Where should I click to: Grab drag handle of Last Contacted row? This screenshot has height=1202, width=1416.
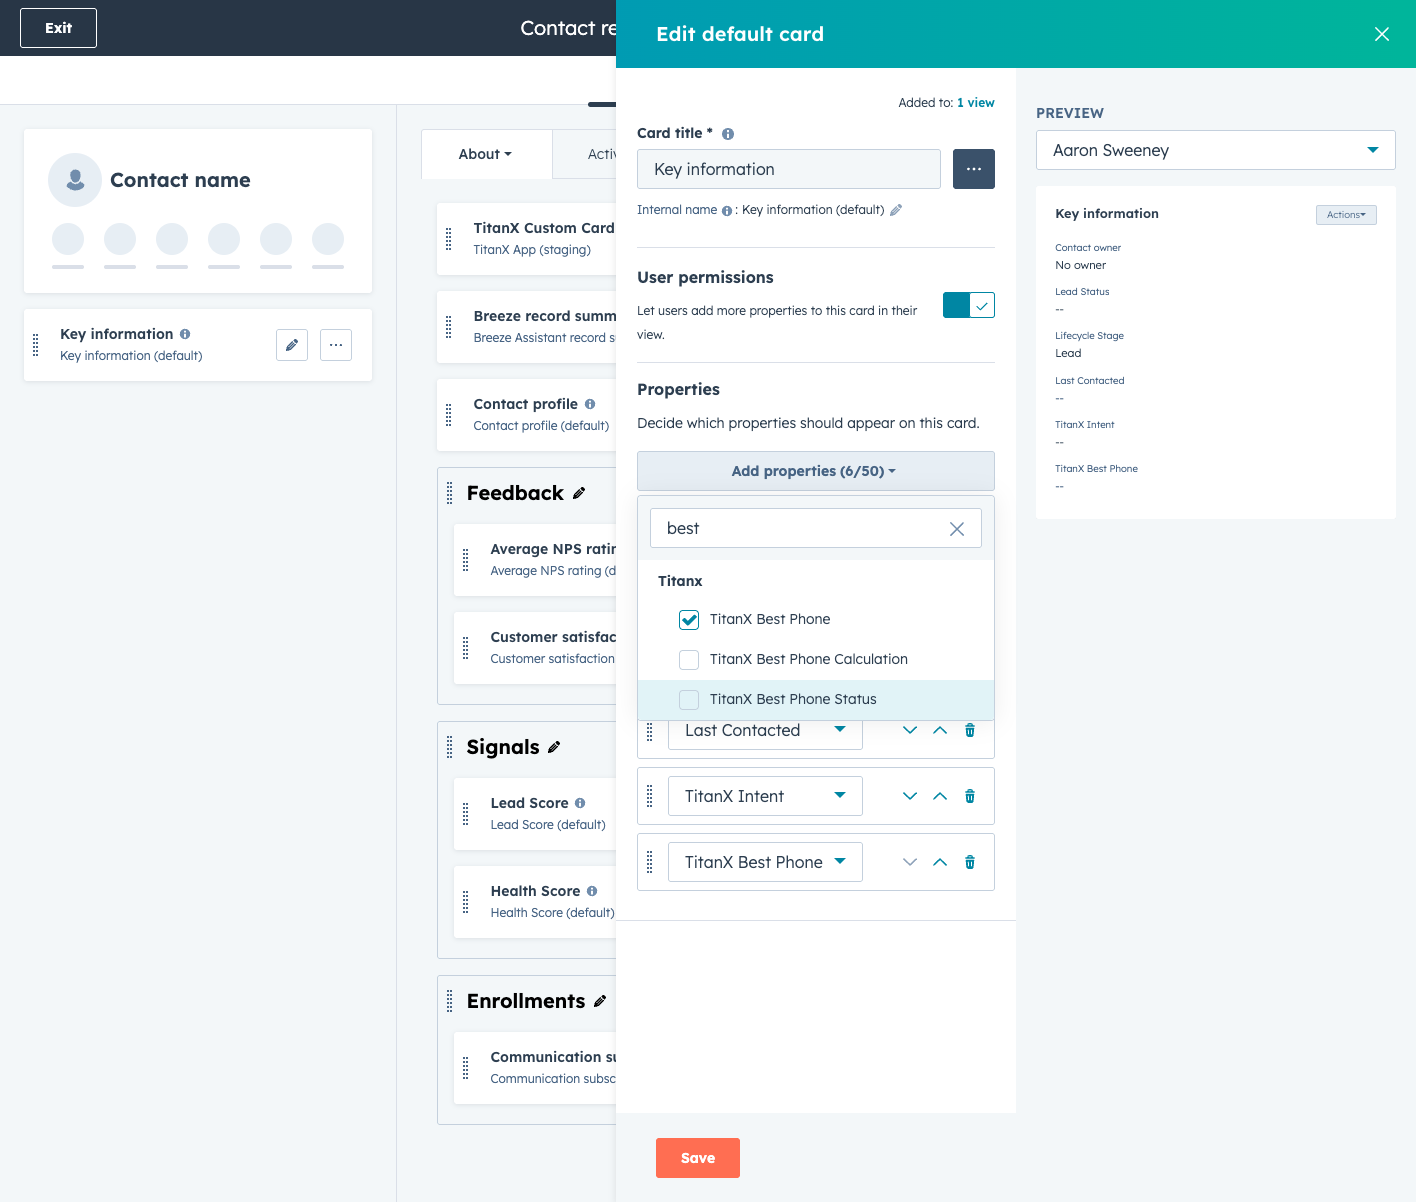click(650, 731)
